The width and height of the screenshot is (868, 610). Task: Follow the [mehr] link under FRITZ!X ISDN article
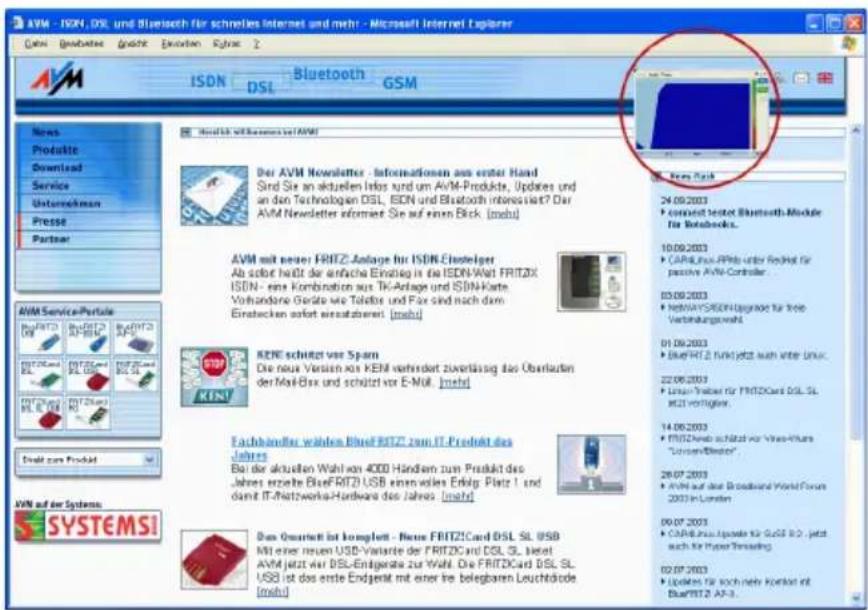coord(406,314)
